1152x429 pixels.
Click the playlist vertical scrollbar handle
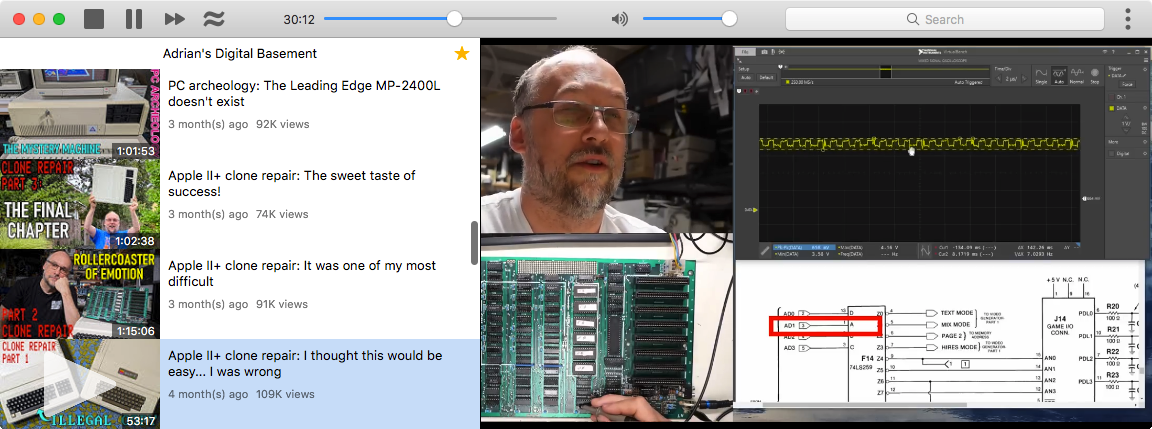(x=475, y=242)
